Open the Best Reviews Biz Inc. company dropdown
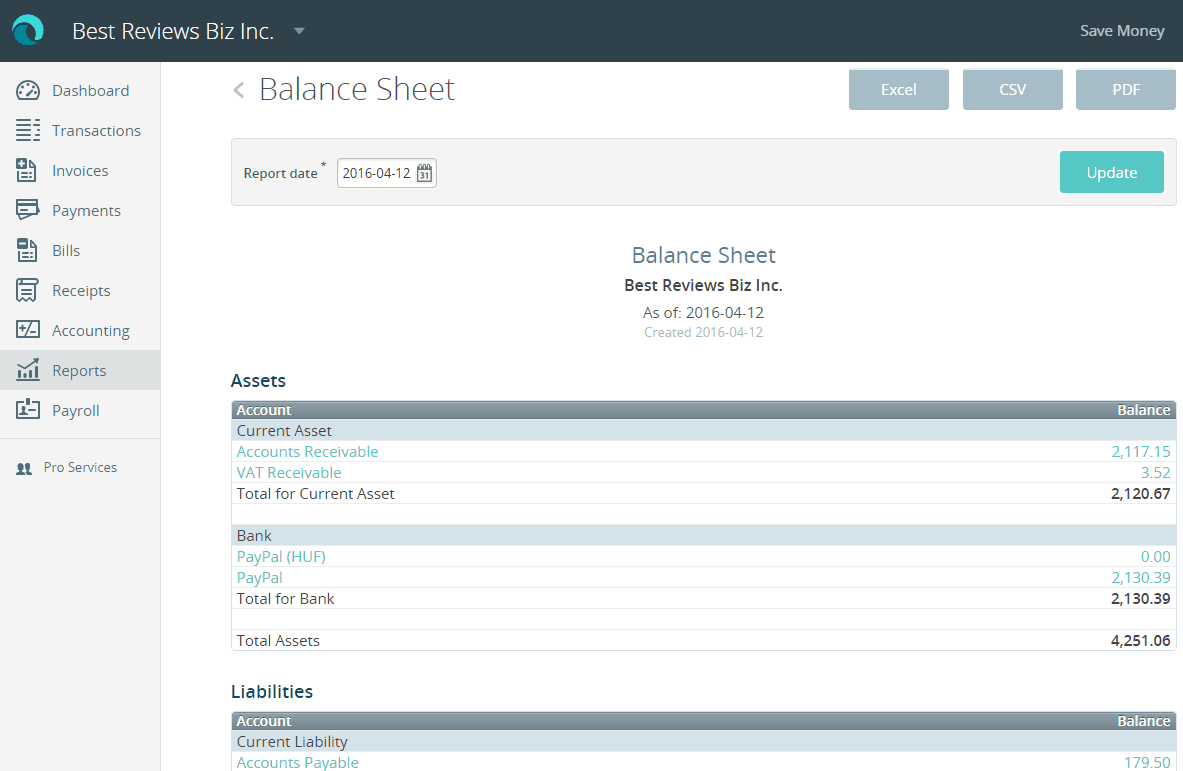 pos(173,31)
